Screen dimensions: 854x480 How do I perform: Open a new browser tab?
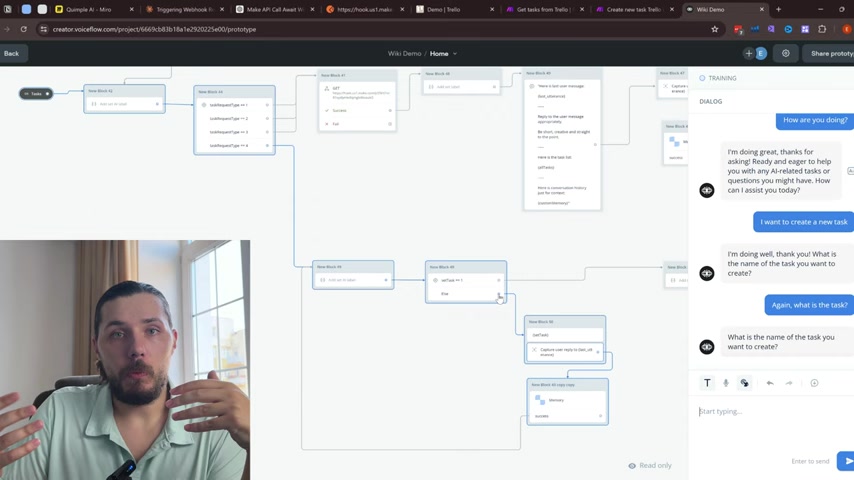click(778, 9)
